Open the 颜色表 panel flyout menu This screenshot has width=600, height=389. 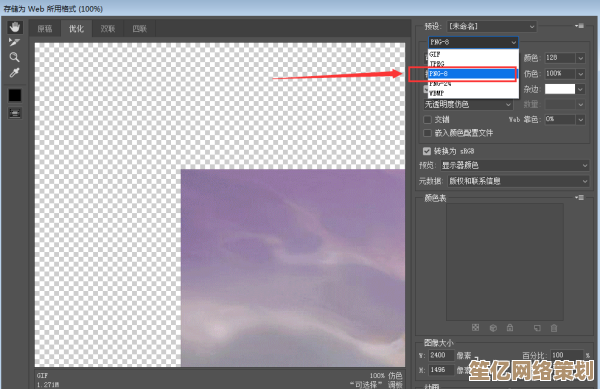580,197
